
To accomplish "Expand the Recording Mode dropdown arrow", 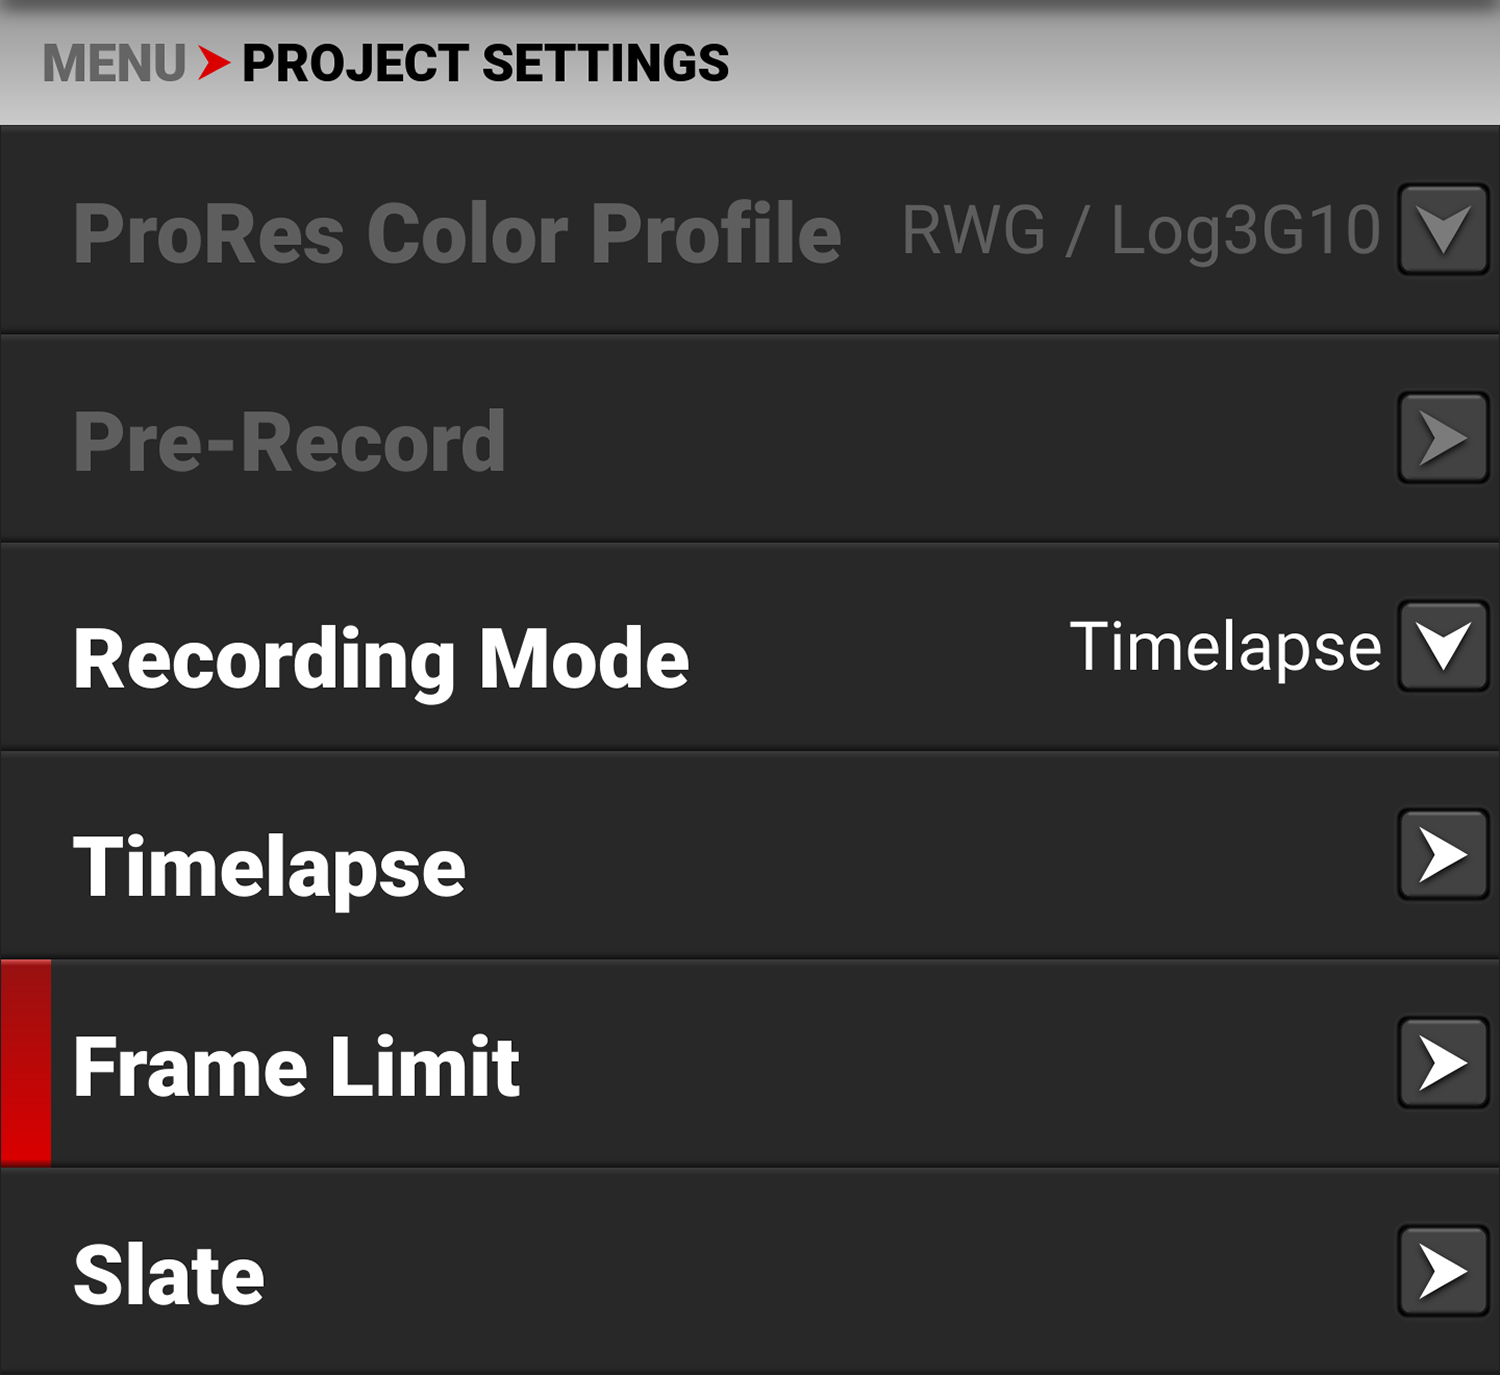I will (x=1443, y=646).
